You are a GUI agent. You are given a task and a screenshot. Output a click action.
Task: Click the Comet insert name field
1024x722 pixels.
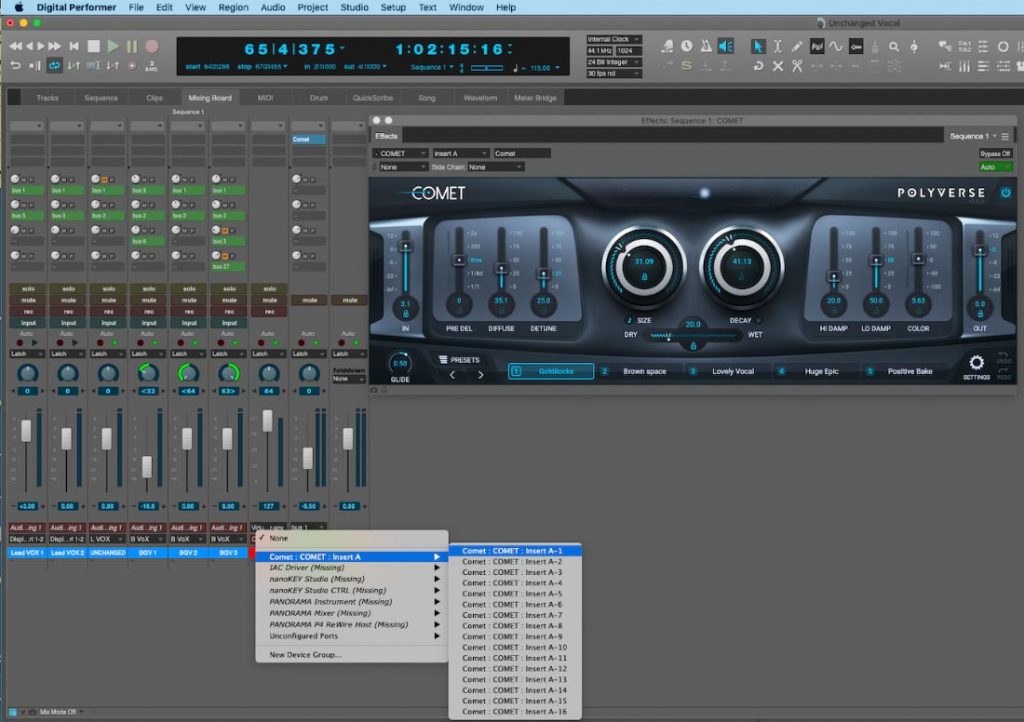[x=521, y=153]
